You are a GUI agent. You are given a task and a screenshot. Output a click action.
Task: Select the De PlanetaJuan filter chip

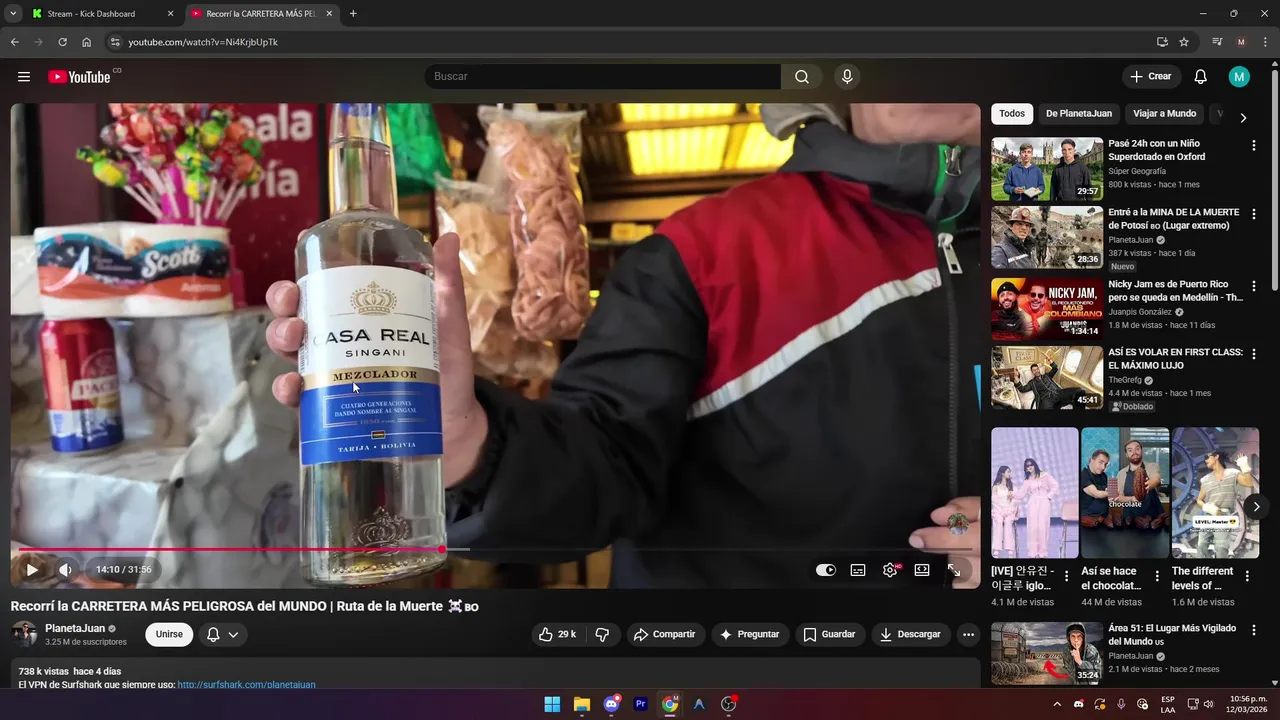click(x=1079, y=114)
